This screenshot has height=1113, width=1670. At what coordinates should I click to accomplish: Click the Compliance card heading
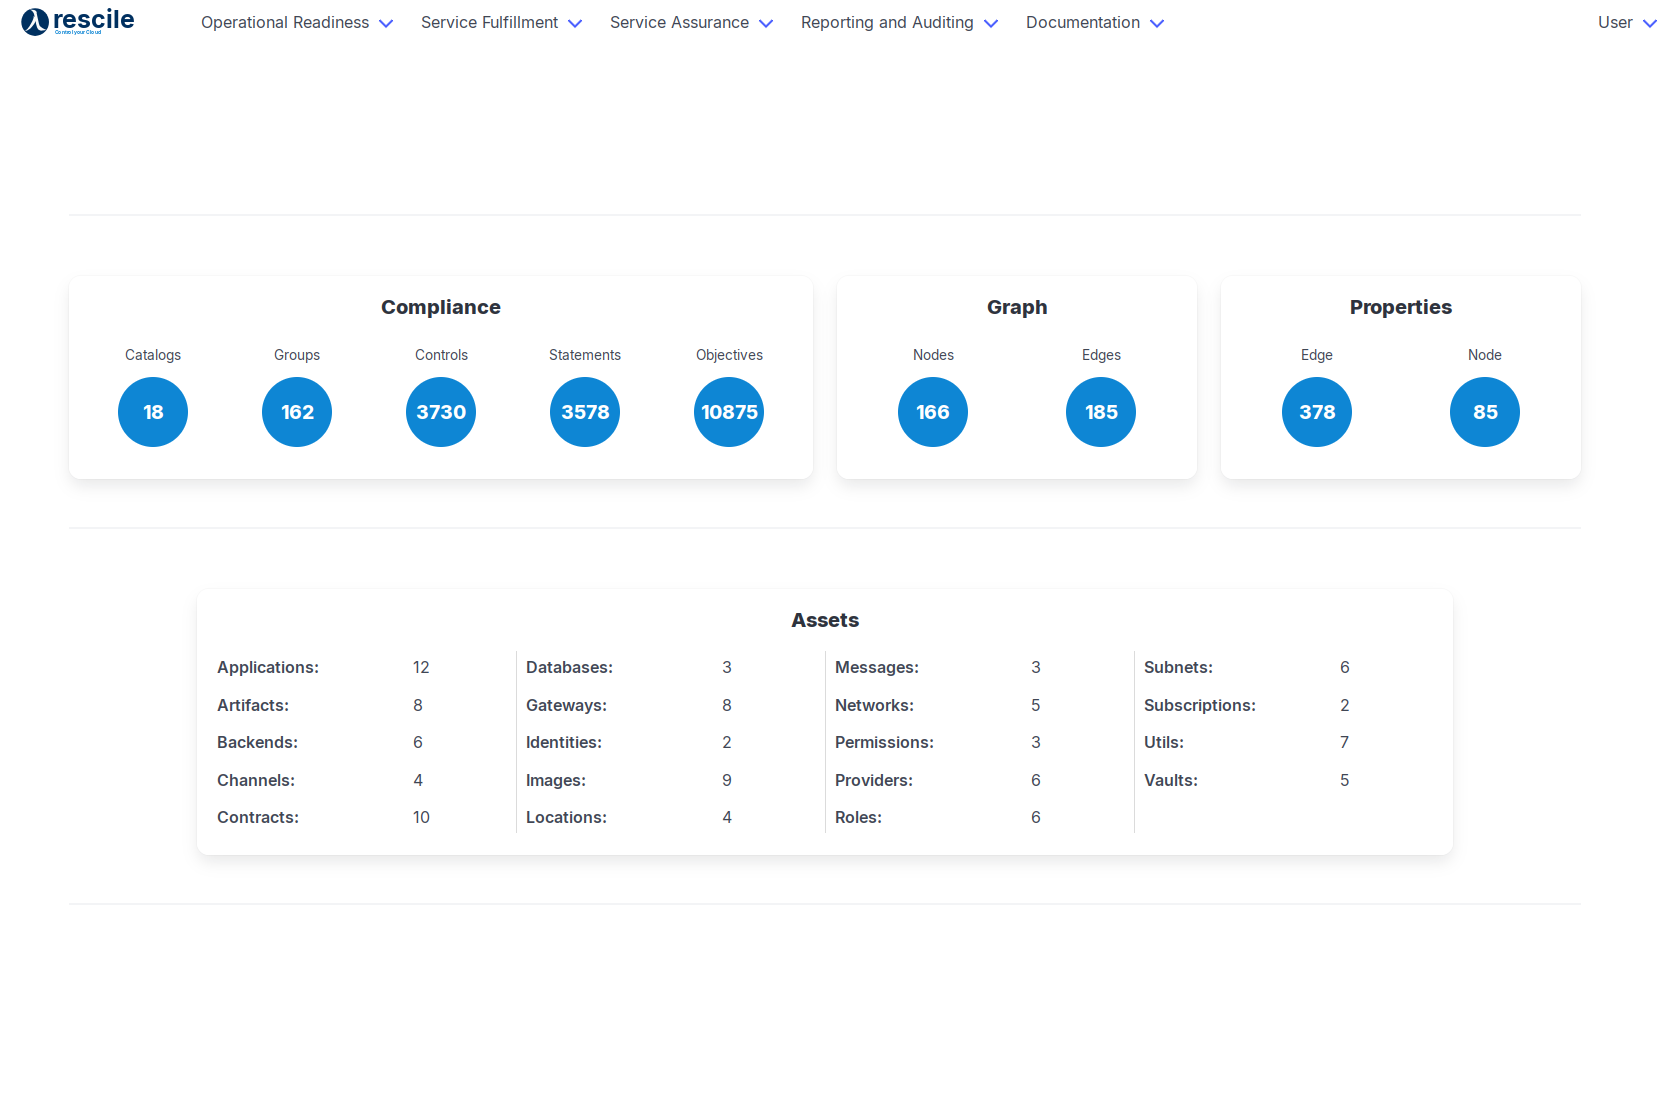441,307
